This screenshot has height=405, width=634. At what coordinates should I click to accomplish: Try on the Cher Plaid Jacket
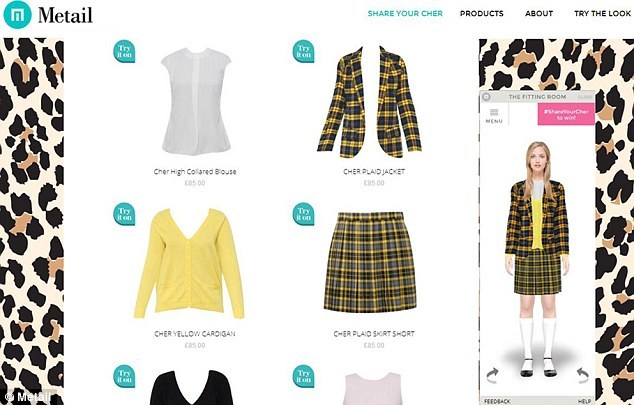[303, 51]
